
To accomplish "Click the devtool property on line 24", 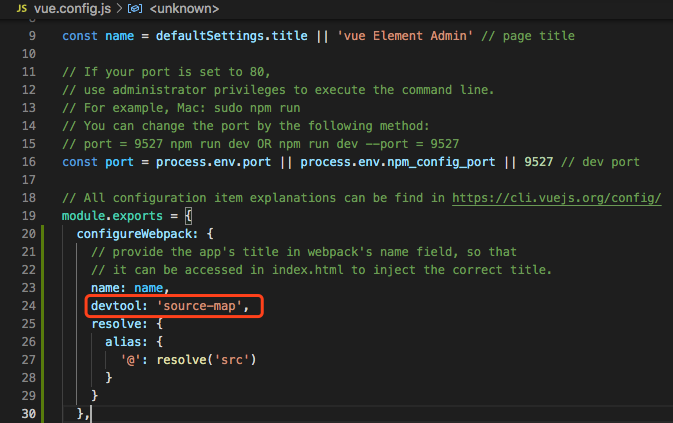I will [120, 305].
